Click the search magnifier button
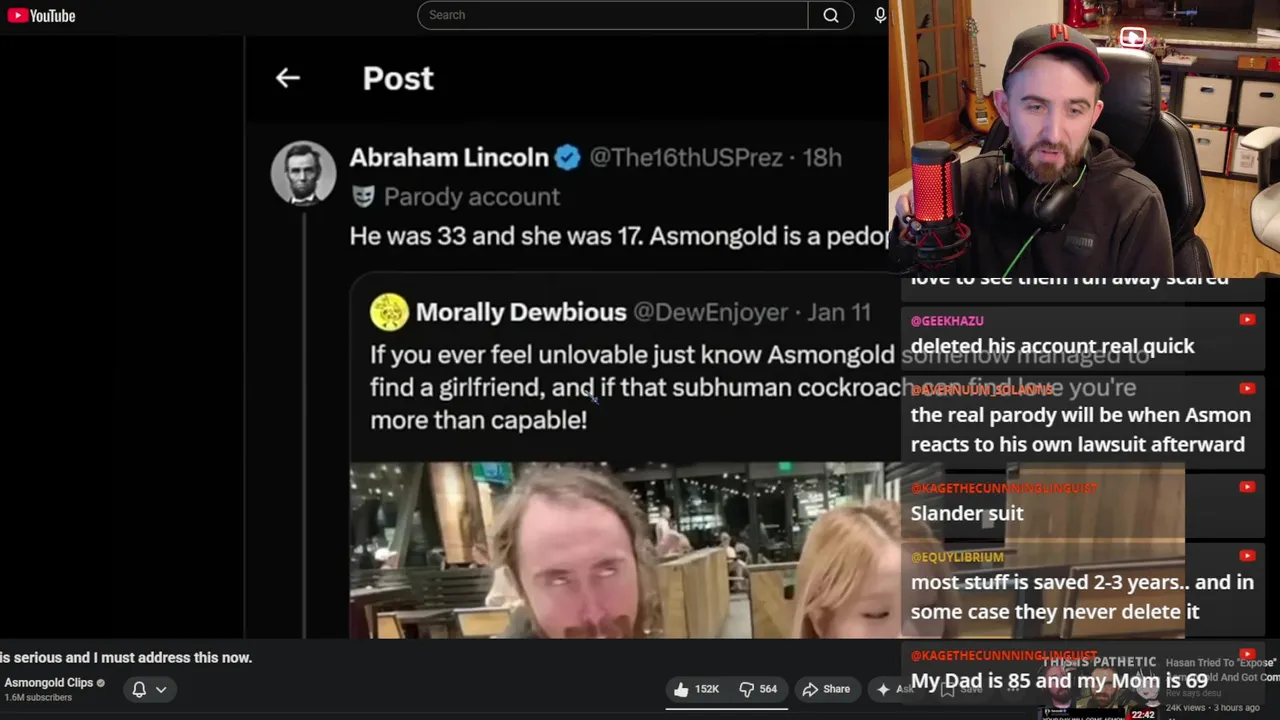The width and height of the screenshot is (1280, 720). click(831, 15)
